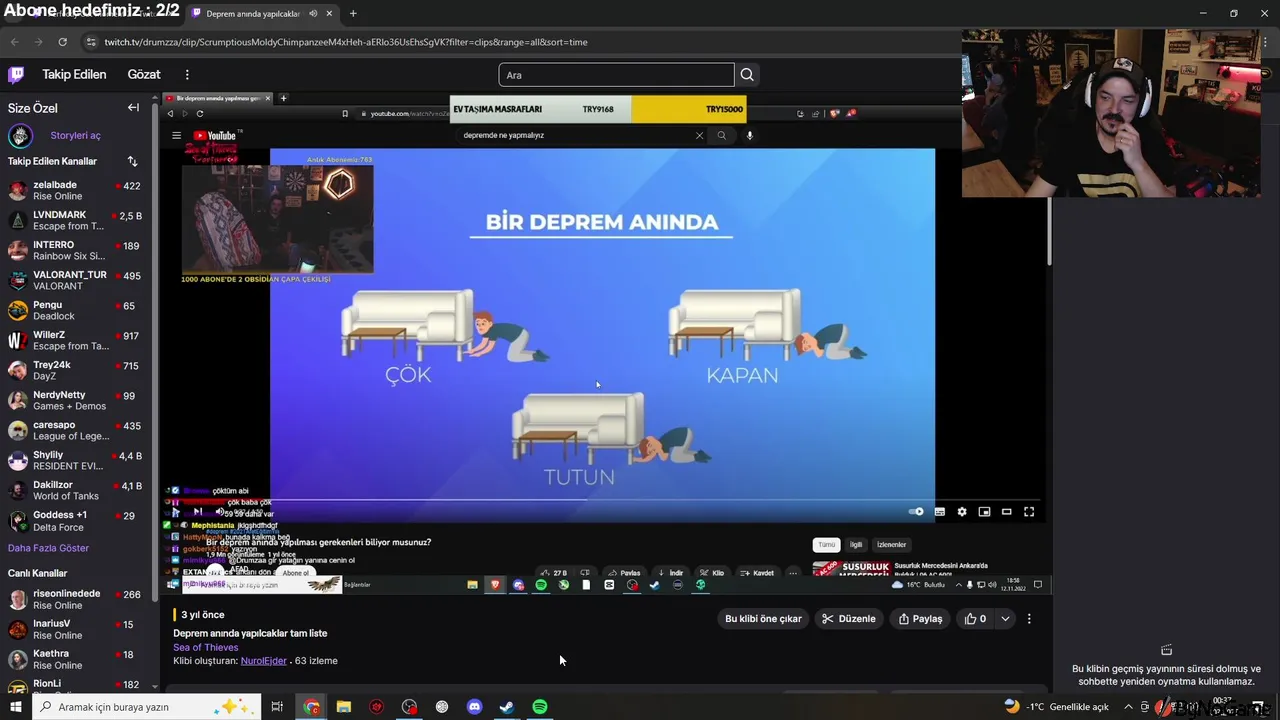
Task: Close the Deprem anında yapılcaklar tab
Action: tap(331, 14)
